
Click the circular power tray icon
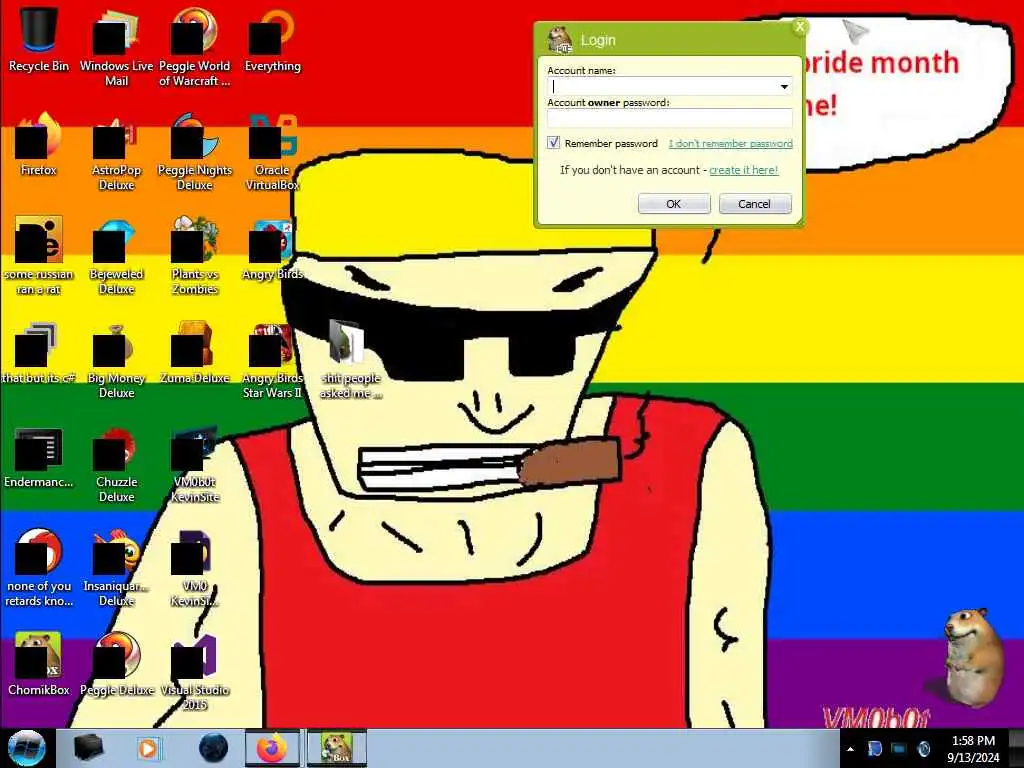[923, 748]
